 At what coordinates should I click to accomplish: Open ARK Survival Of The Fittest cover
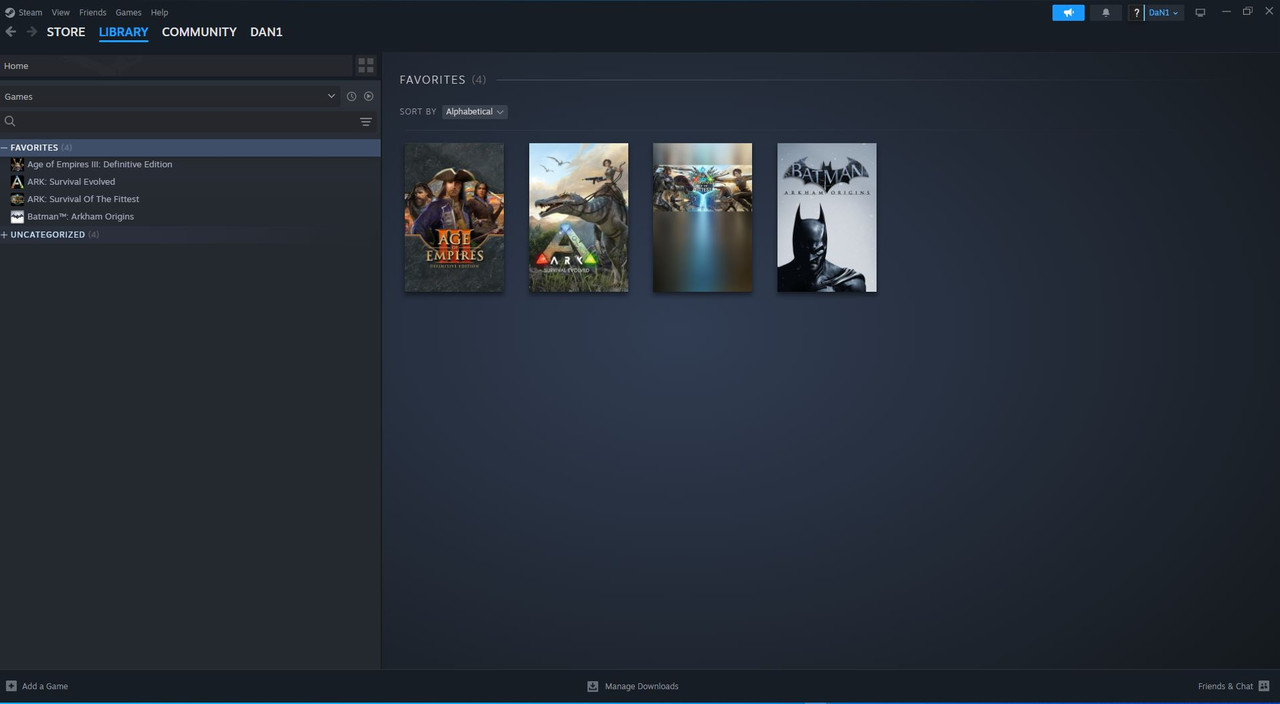point(703,217)
